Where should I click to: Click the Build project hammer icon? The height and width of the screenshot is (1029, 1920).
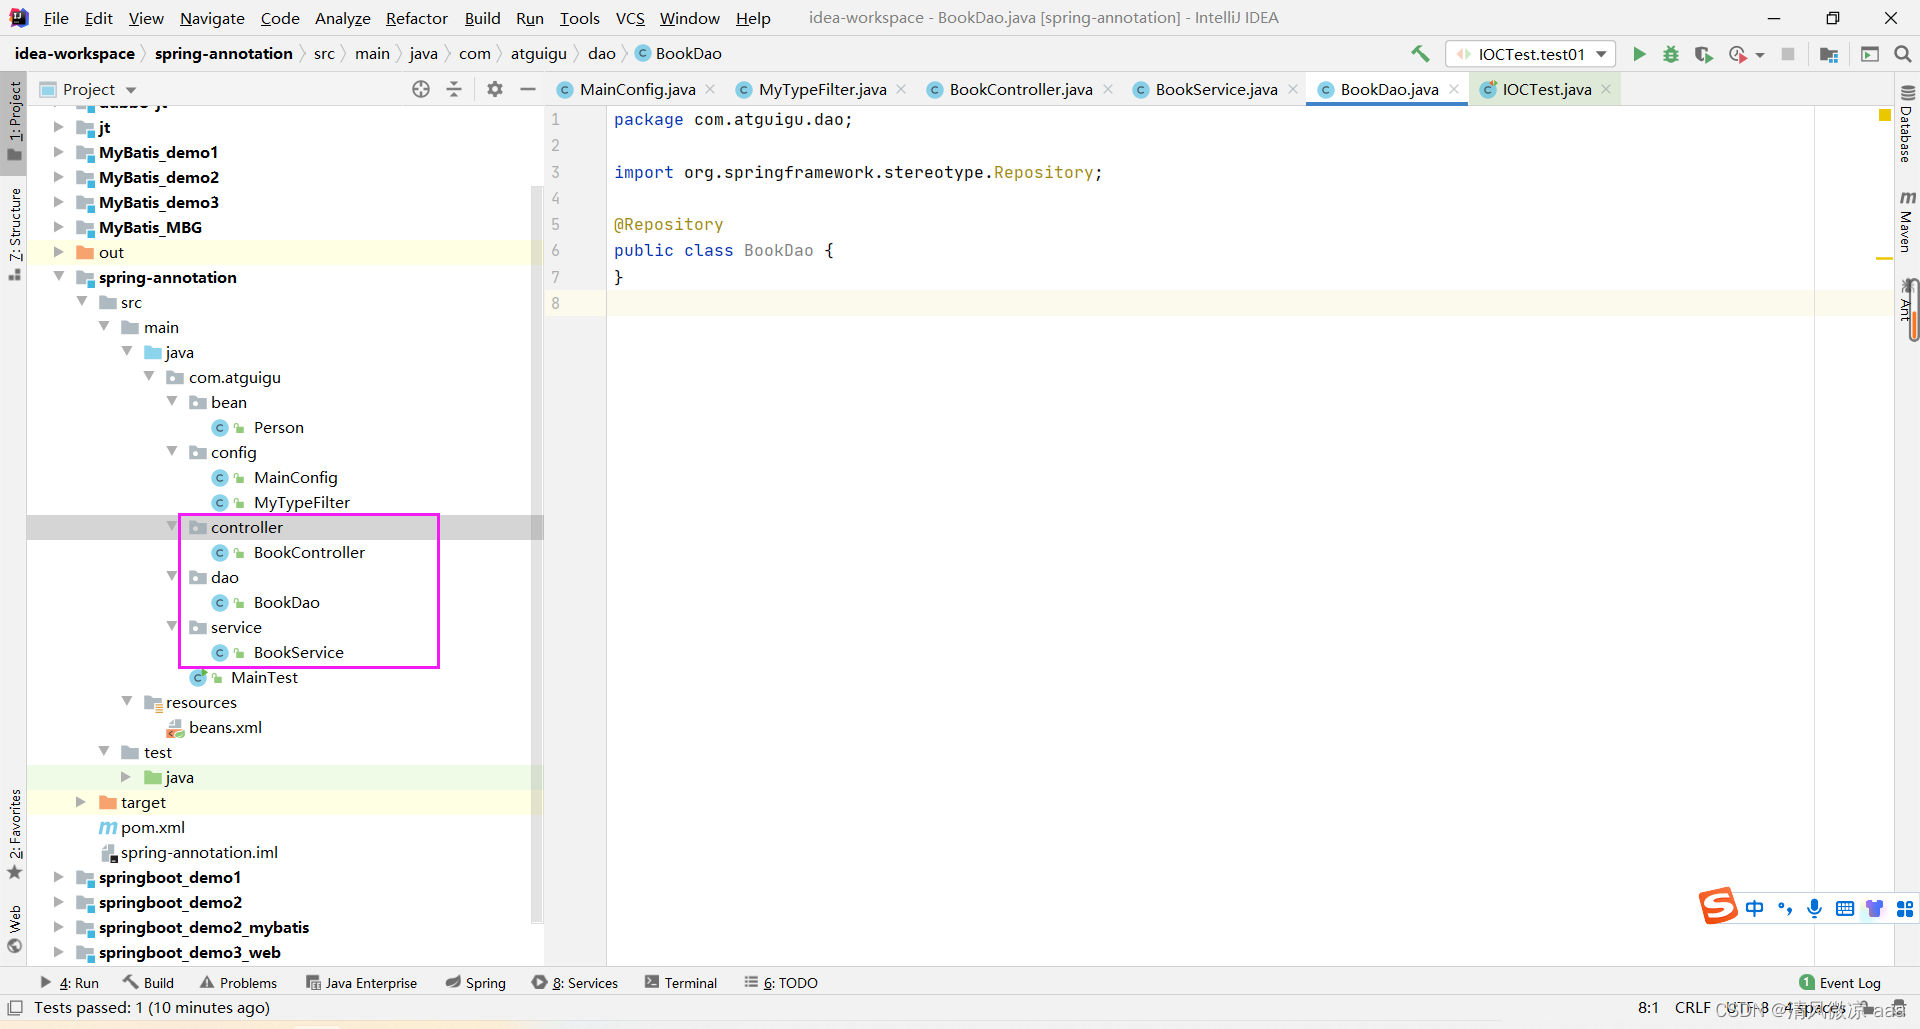pos(1420,54)
